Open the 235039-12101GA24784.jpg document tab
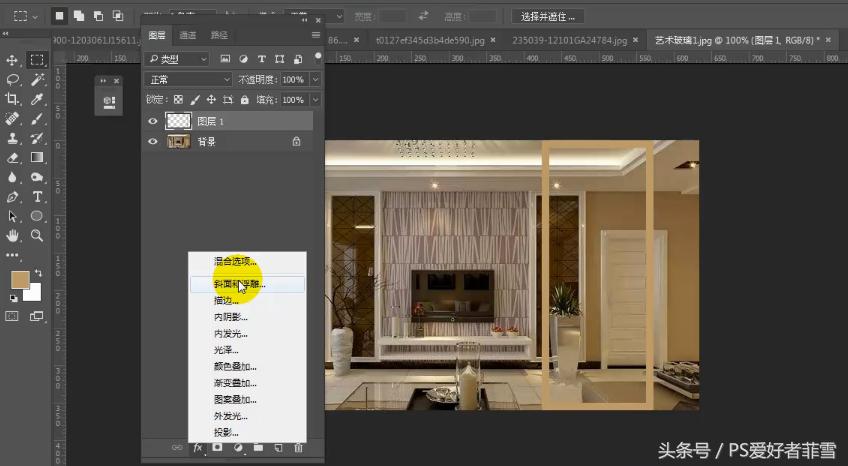Viewport: 848px width, 466px height. click(x=569, y=41)
